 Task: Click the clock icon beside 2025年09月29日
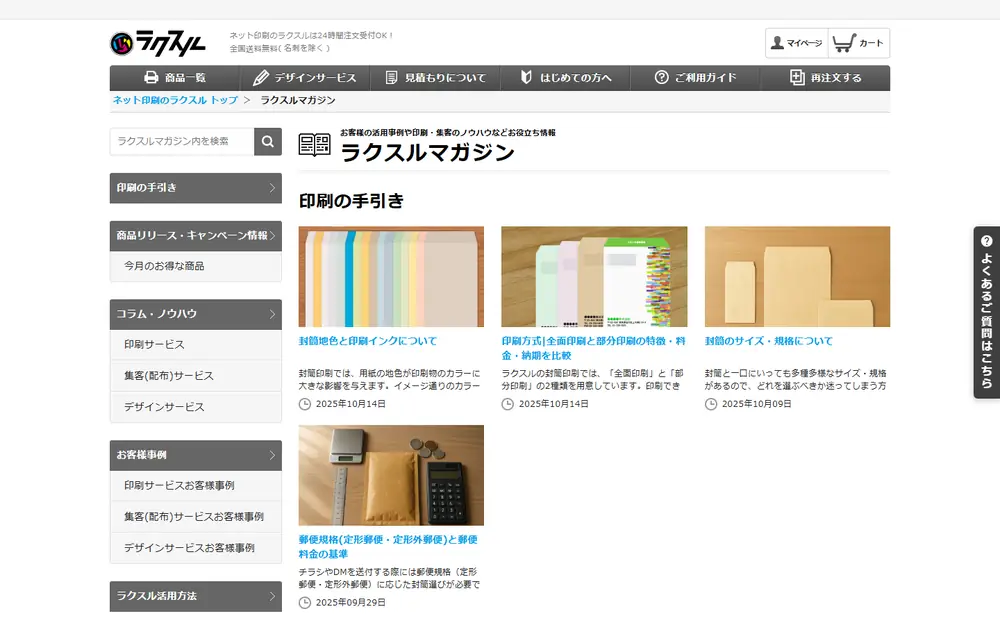click(305, 603)
